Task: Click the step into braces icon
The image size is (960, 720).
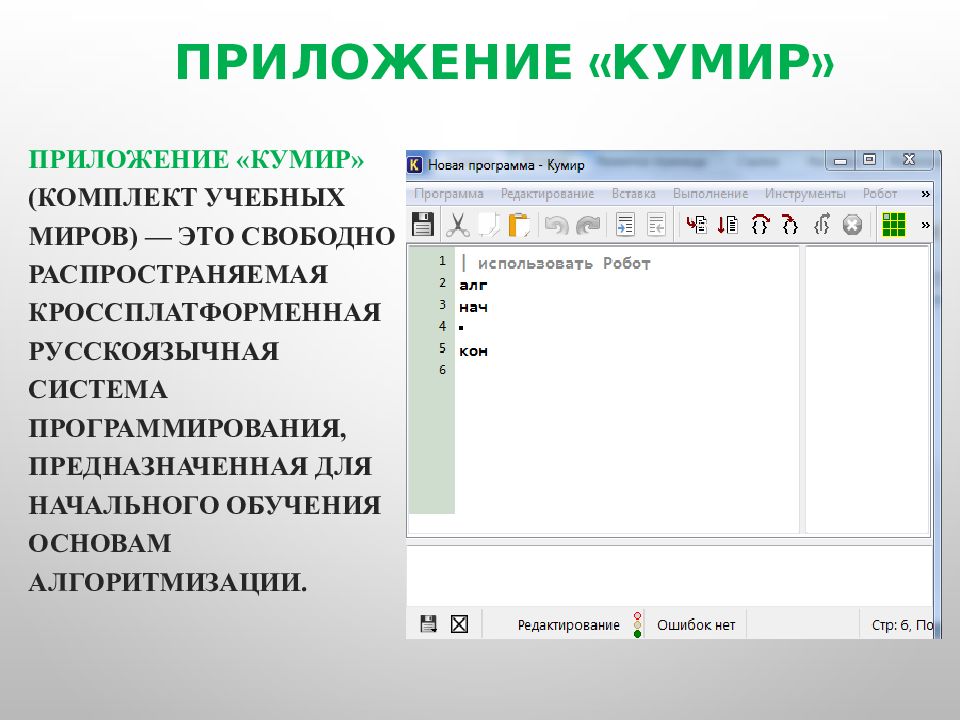Action: [790, 225]
